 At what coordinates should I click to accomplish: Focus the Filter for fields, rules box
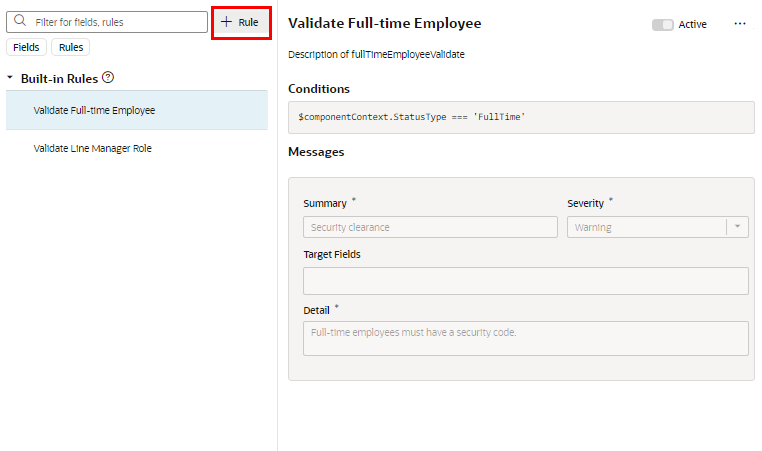(107, 22)
